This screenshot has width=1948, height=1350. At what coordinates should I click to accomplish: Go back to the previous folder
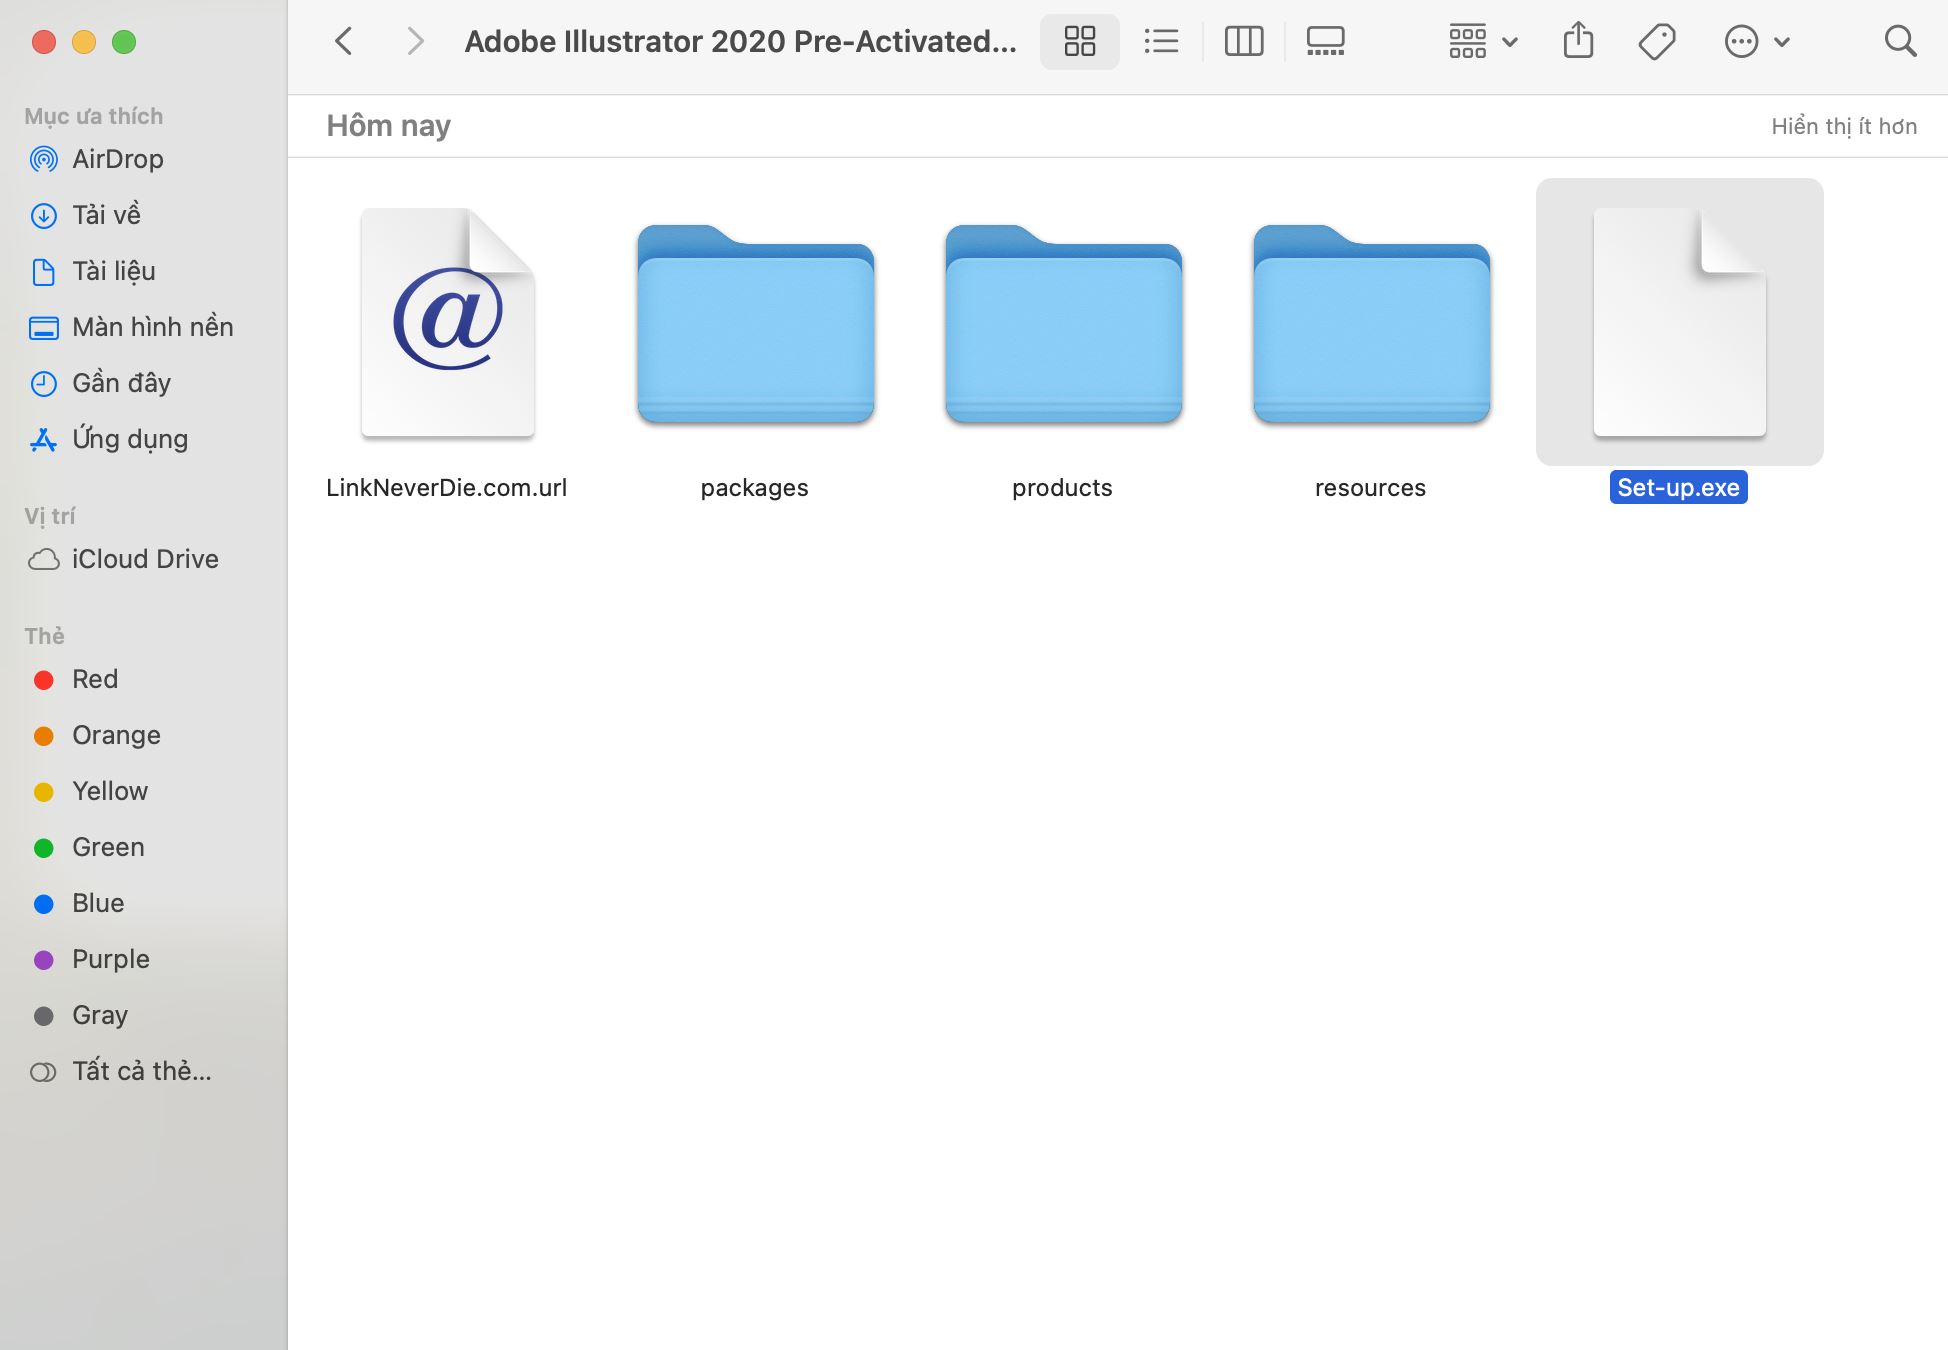coord(344,42)
